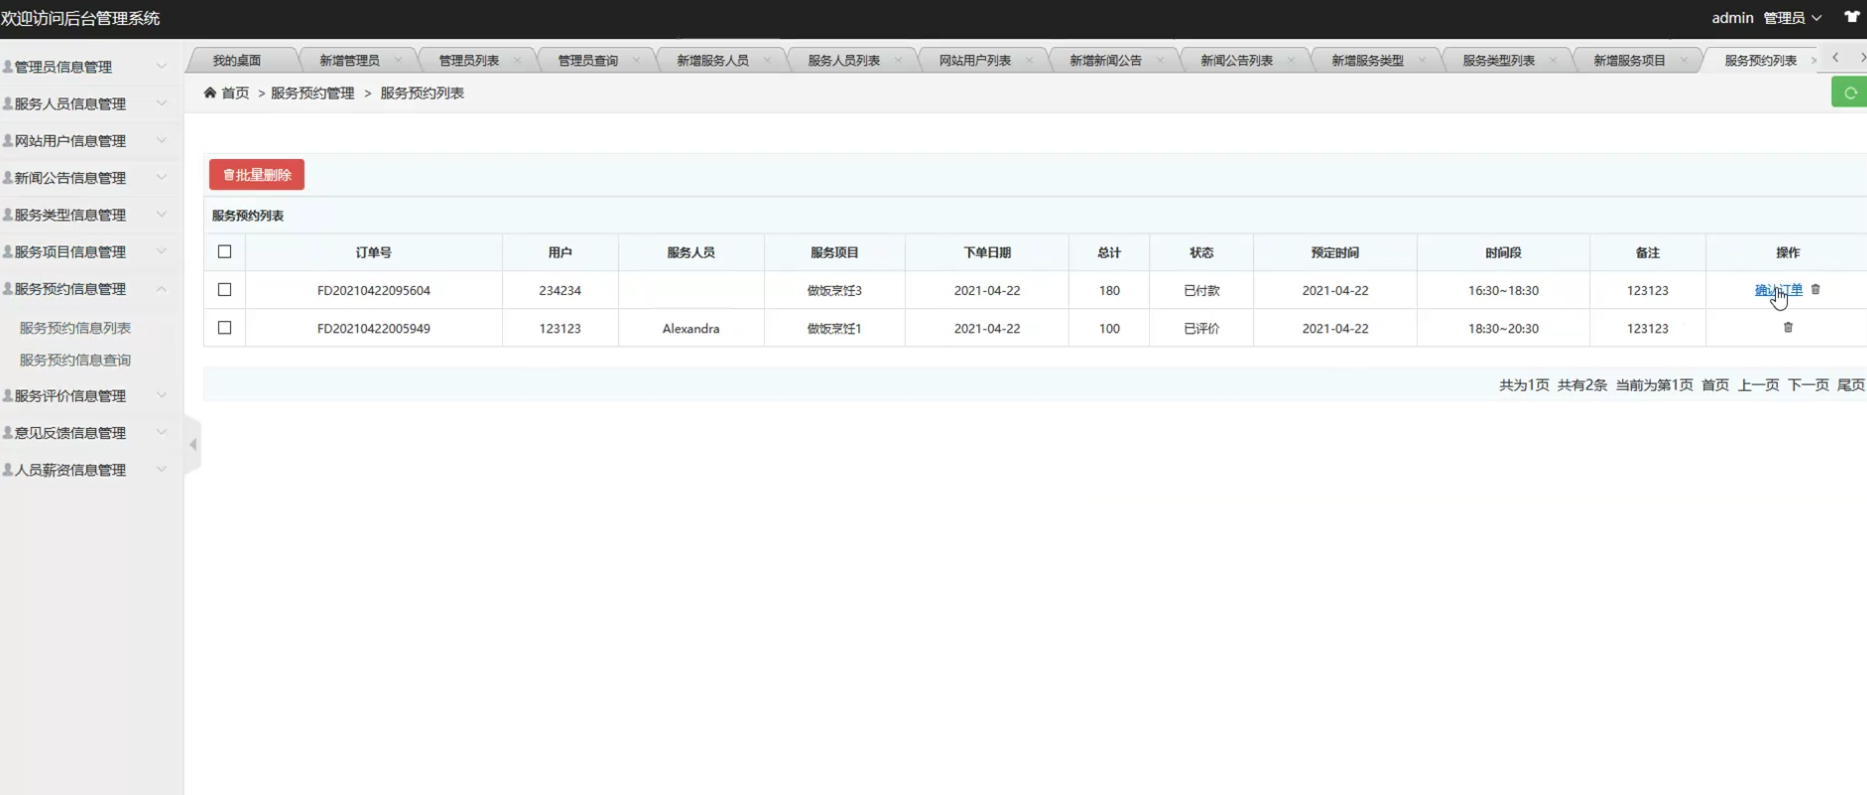The image size is (1867, 795).
Task: Delete order FD20210422095604 with trash icon
Action: (x=1816, y=290)
